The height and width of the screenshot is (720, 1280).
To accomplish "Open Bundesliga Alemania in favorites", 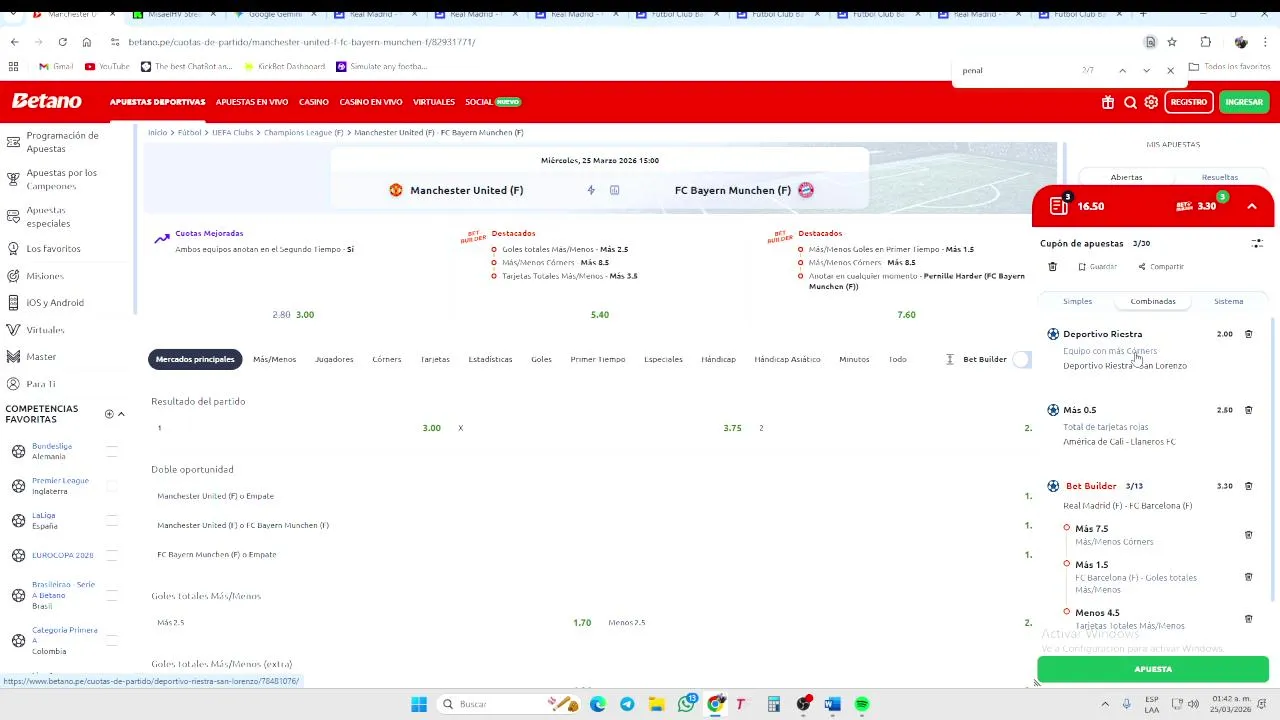I will (x=52, y=451).
